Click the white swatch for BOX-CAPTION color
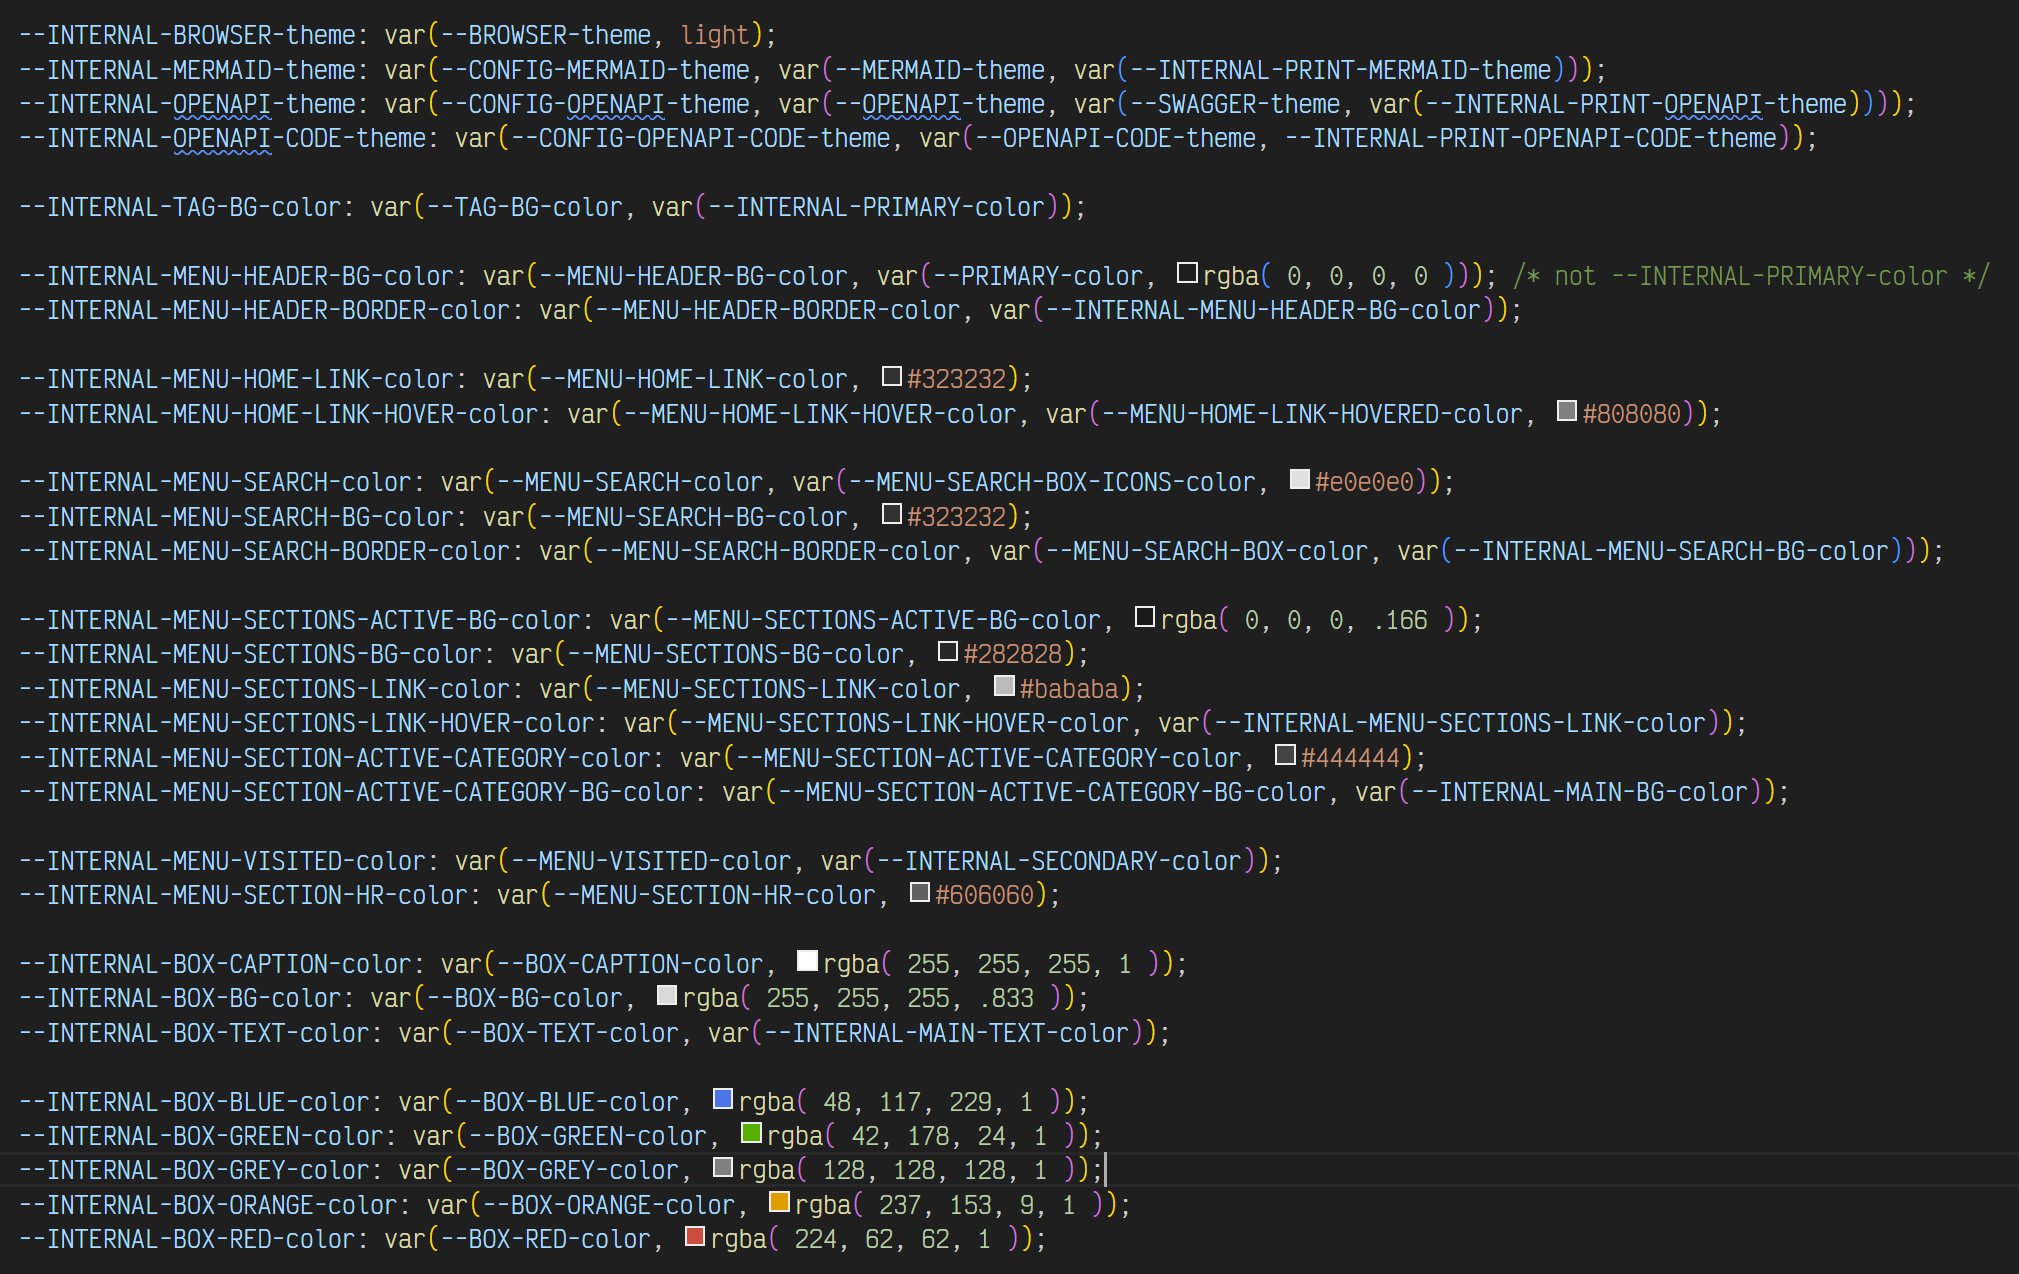This screenshot has width=2019, height=1274. (x=806, y=960)
